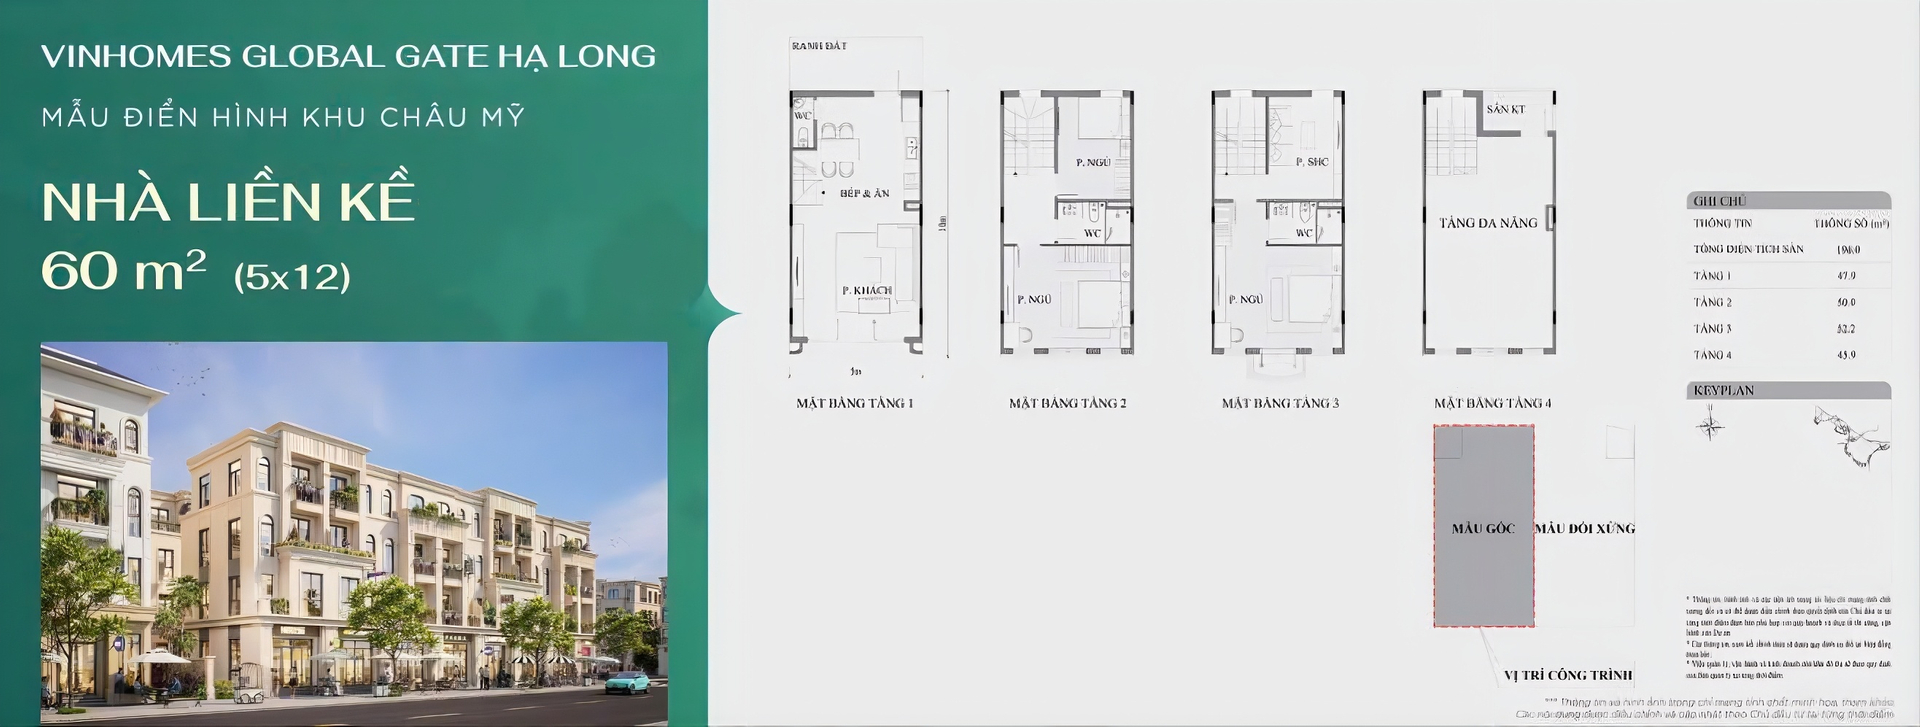Click the MẶT BẰNG TẦNG 3 caption
Viewport: 1920px width, 727px height.
click(x=1280, y=403)
